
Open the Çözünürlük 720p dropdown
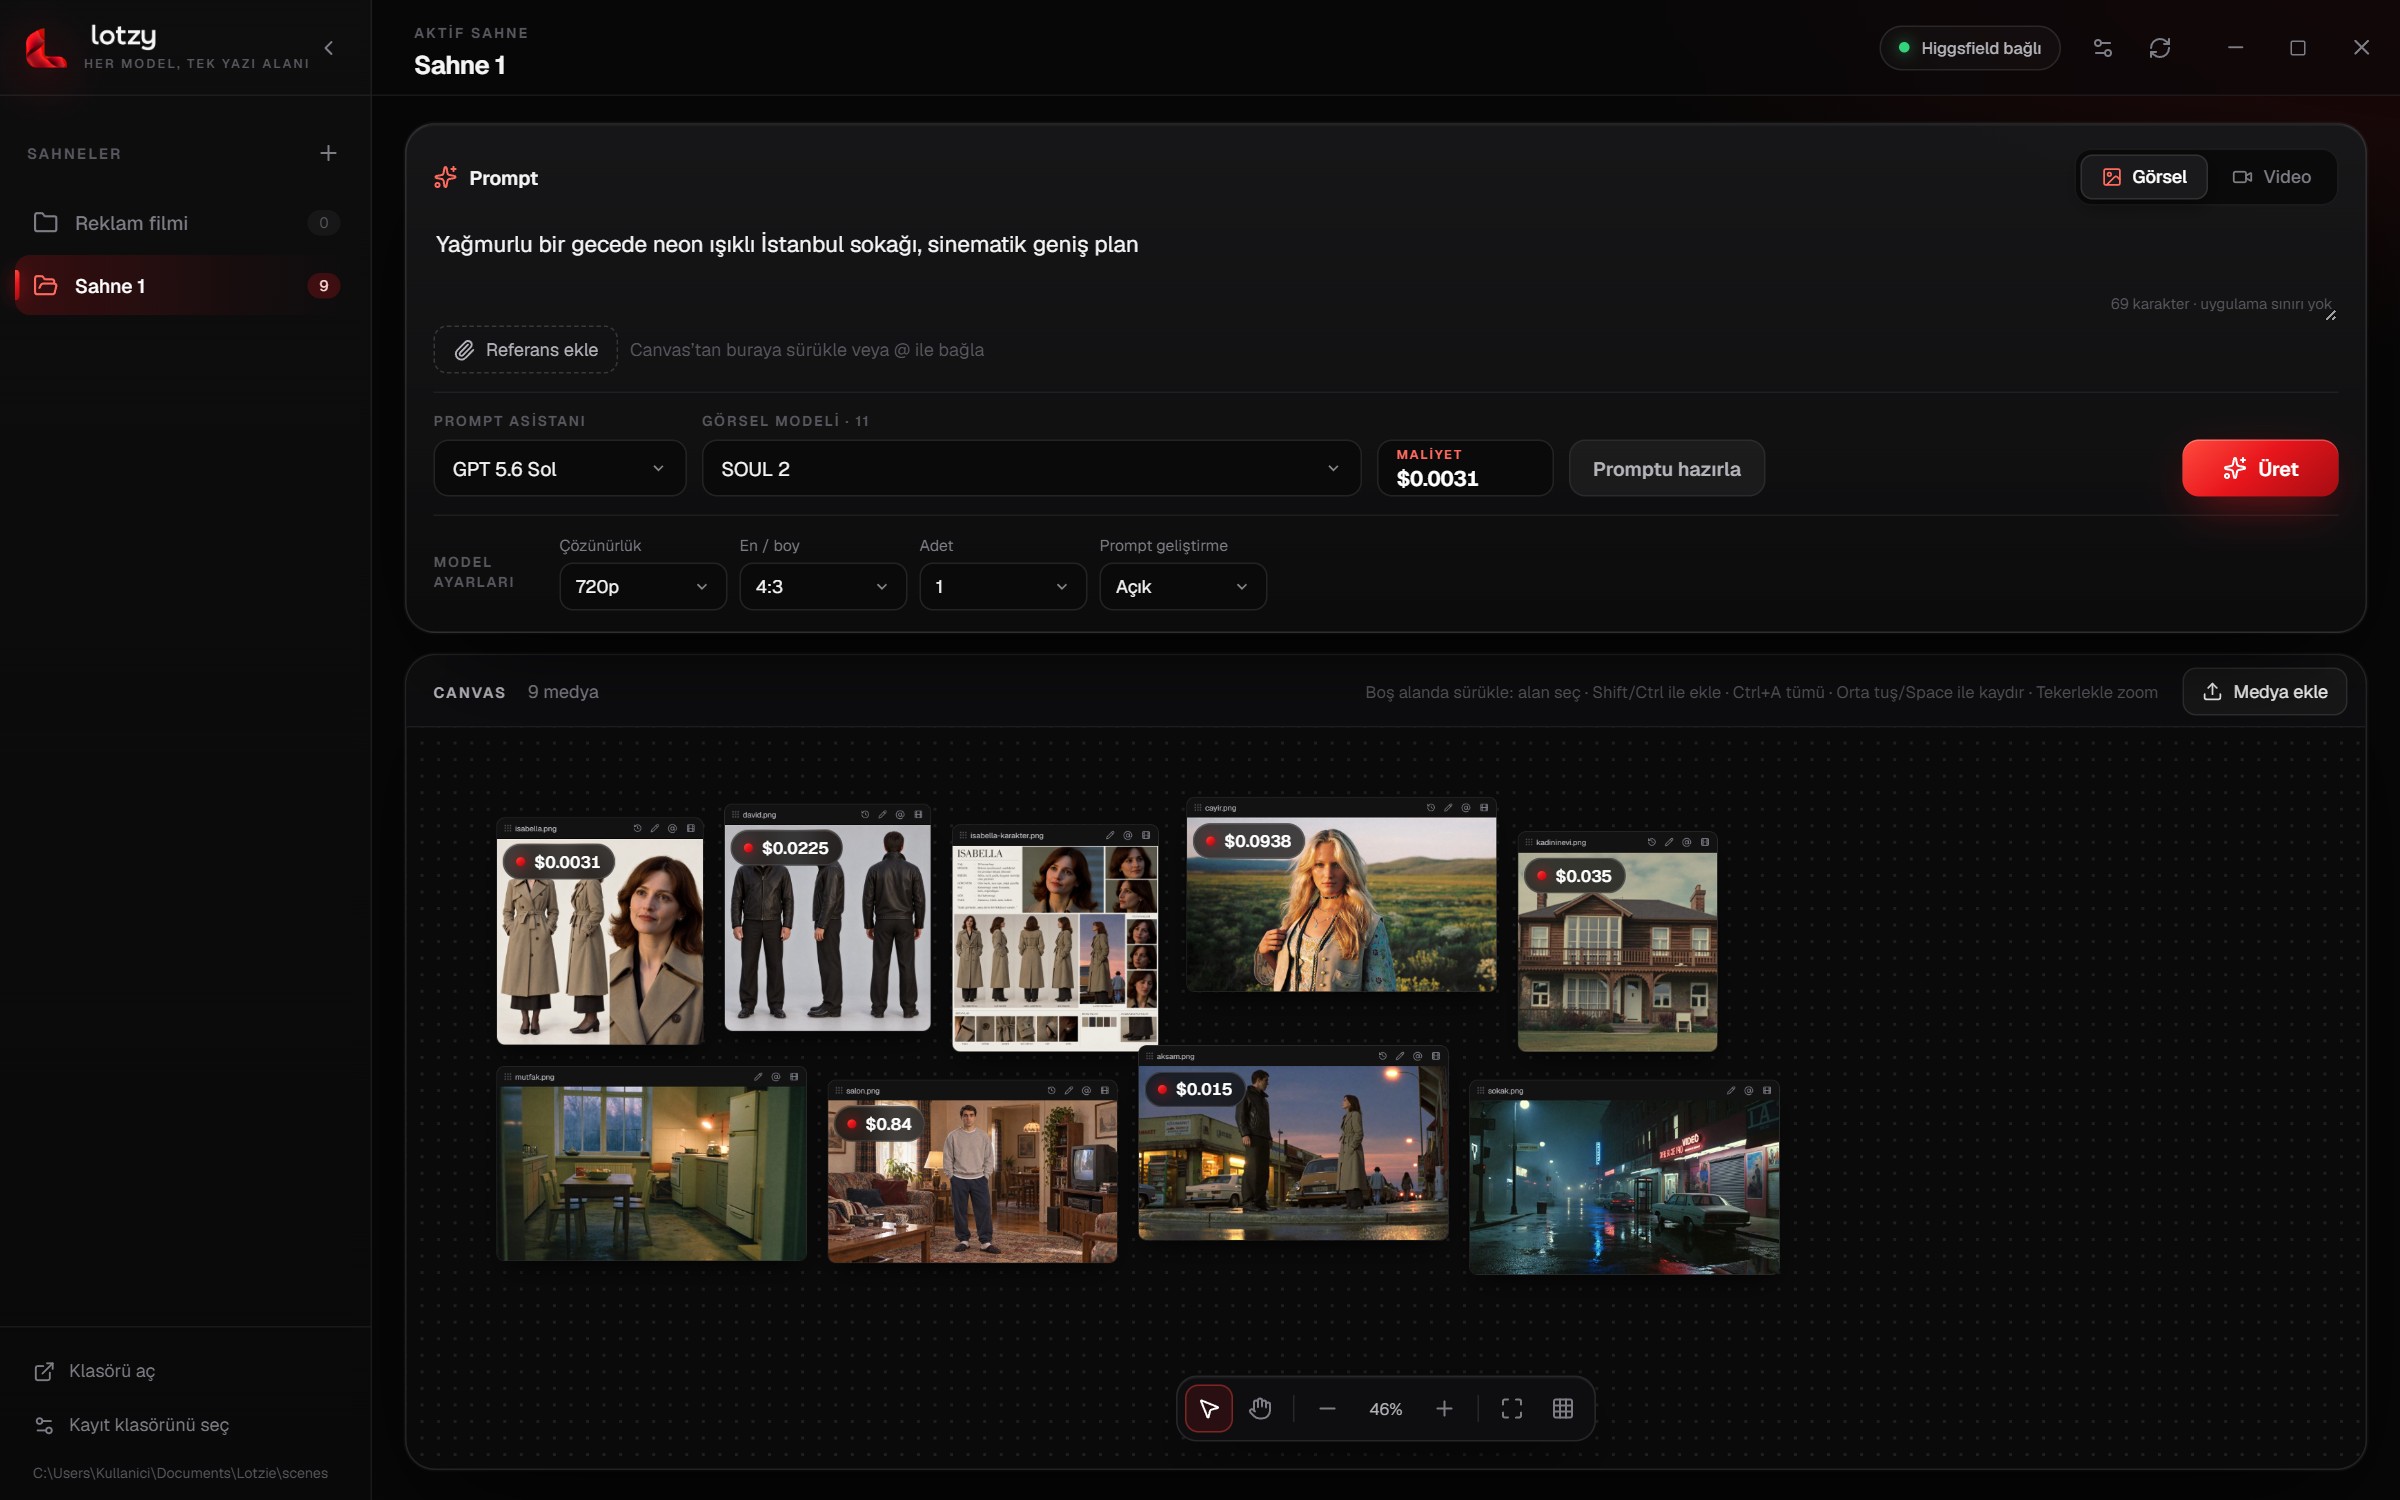click(642, 586)
